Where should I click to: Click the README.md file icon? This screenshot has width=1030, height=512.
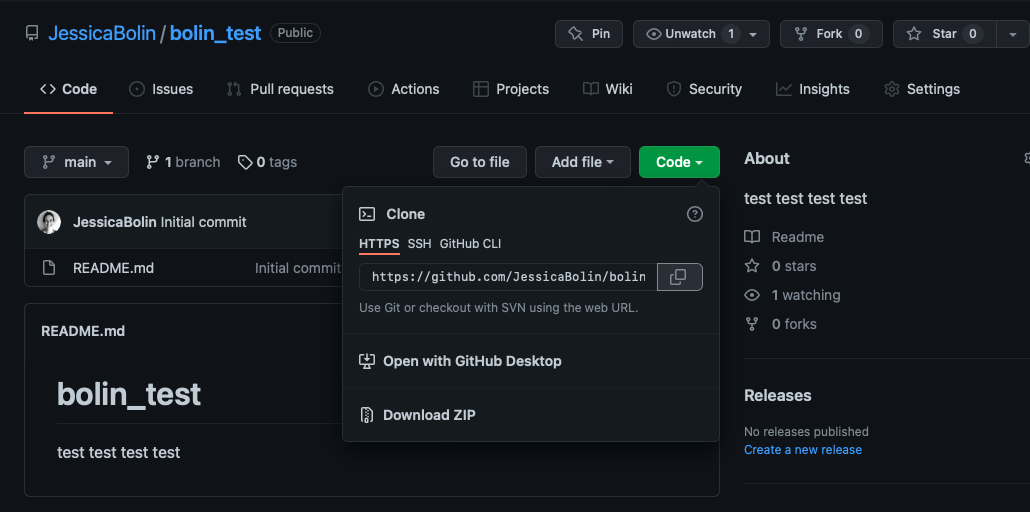coord(49,268)
